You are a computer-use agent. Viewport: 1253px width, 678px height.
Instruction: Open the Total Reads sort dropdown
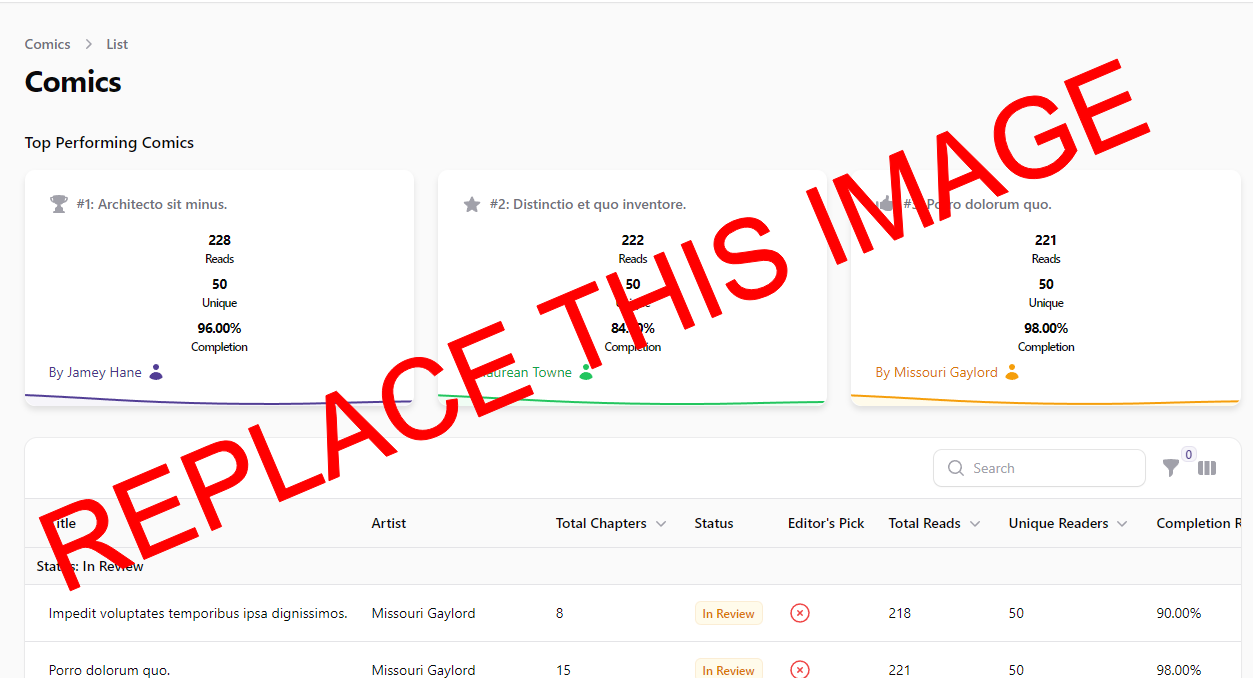(x=974, y=522)
